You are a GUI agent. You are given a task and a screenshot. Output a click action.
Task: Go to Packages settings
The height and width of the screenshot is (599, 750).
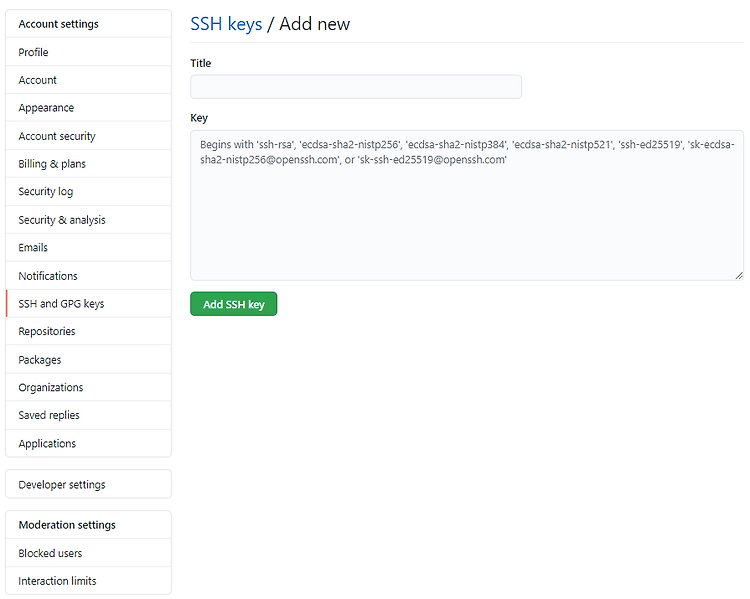click(88, 359)
